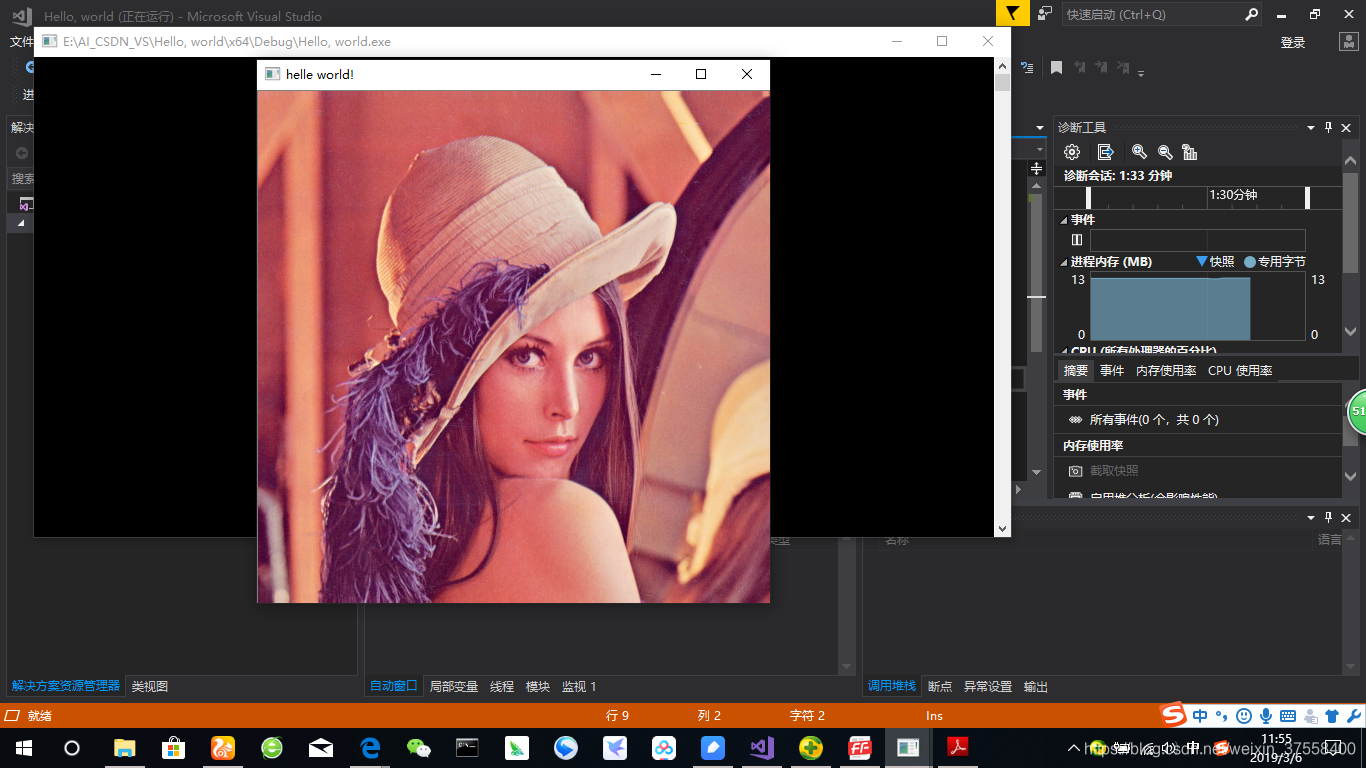The width and height of the screenshot is (1366, 768).
Task: Open the command prompt taskbar icon
Action: [467, 747]
